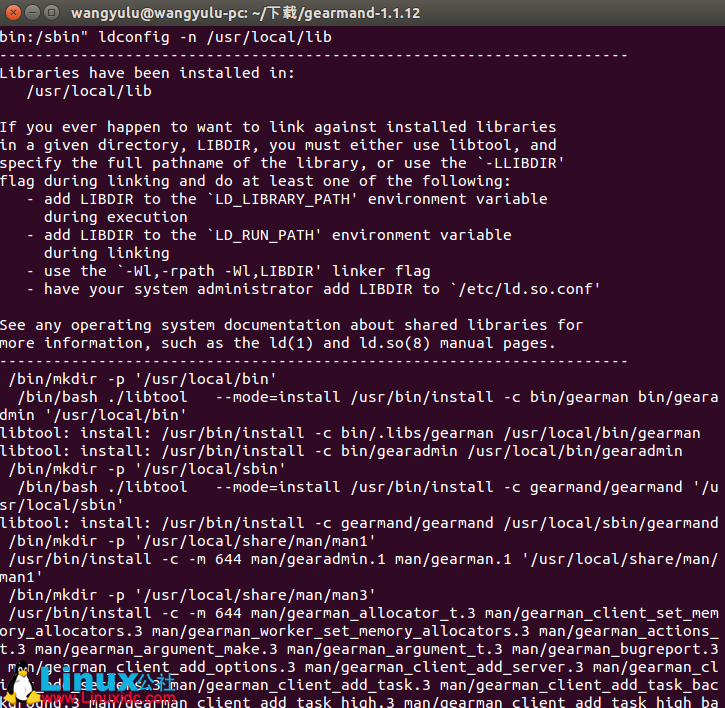Minimize the gearmand terminal window
Image resolution: width=725 pixels, height=708 pixels.
point(33,13)
